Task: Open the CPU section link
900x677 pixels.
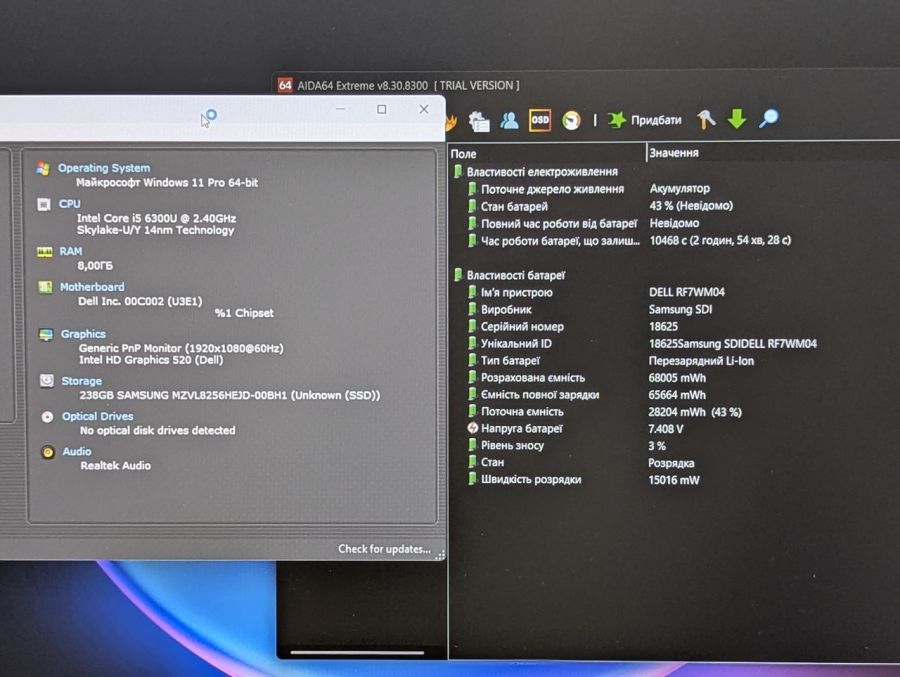Action: pos(69,204)
